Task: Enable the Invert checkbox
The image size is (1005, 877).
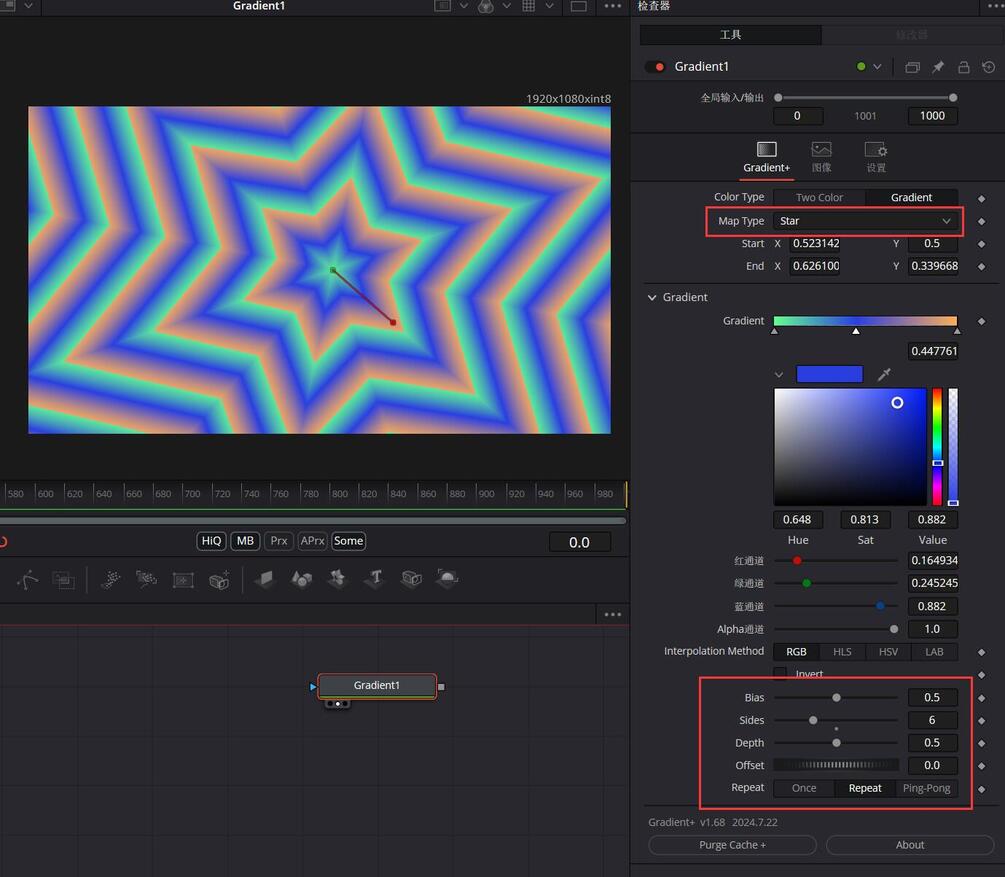Action: click(x=780, y=673)
